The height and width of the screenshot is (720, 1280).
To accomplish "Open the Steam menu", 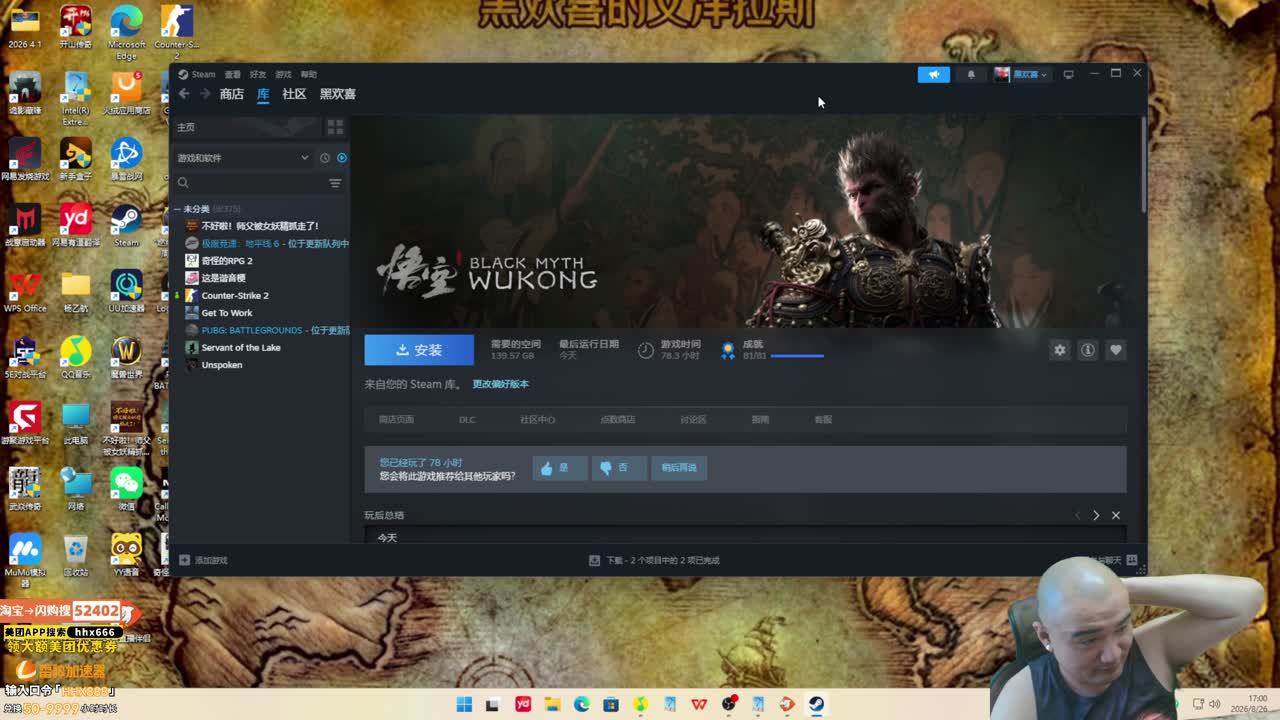I will tap(203, 74).
